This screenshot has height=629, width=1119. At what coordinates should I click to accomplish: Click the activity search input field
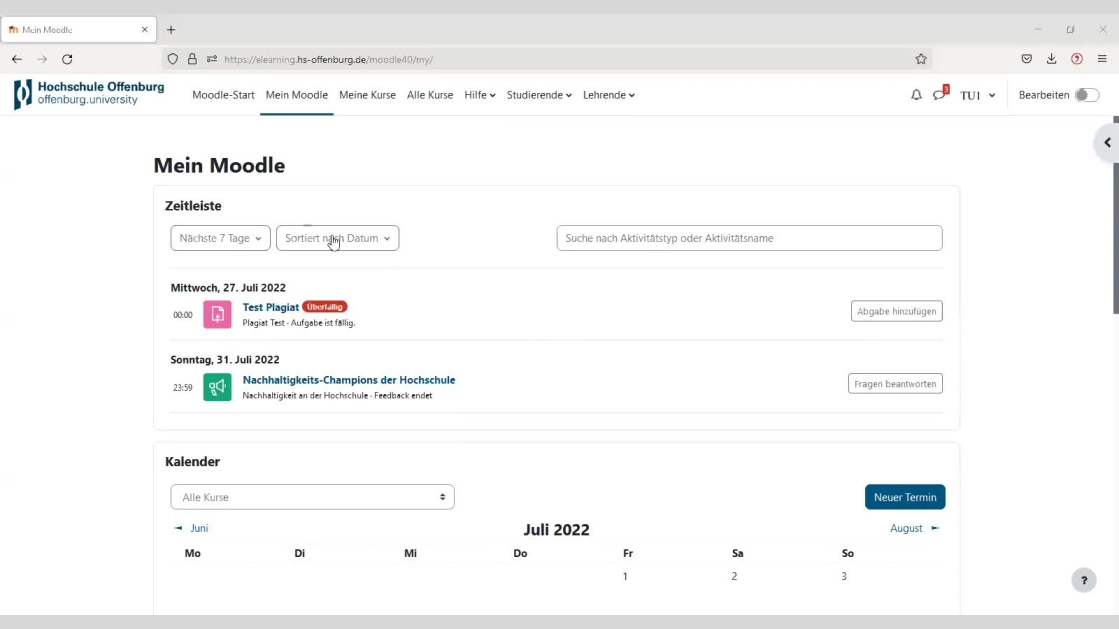pos(749,238)
